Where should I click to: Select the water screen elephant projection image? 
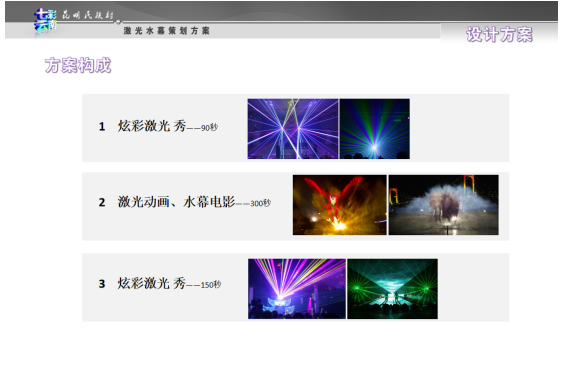[x=443, y=205]
